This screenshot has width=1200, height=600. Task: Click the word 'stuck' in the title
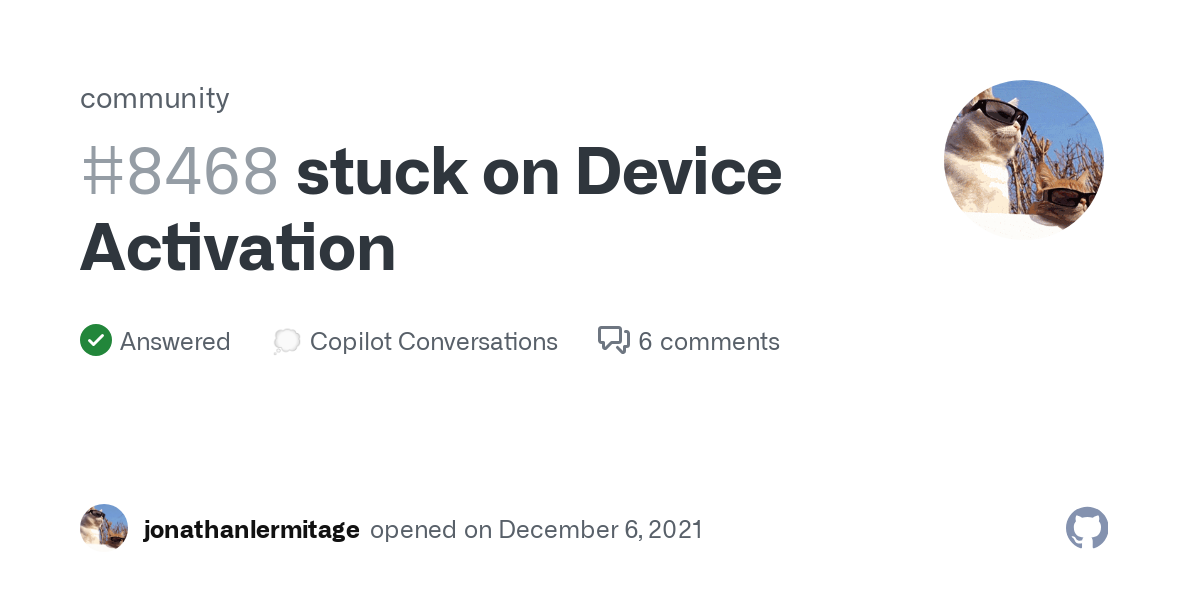(382, 171)
